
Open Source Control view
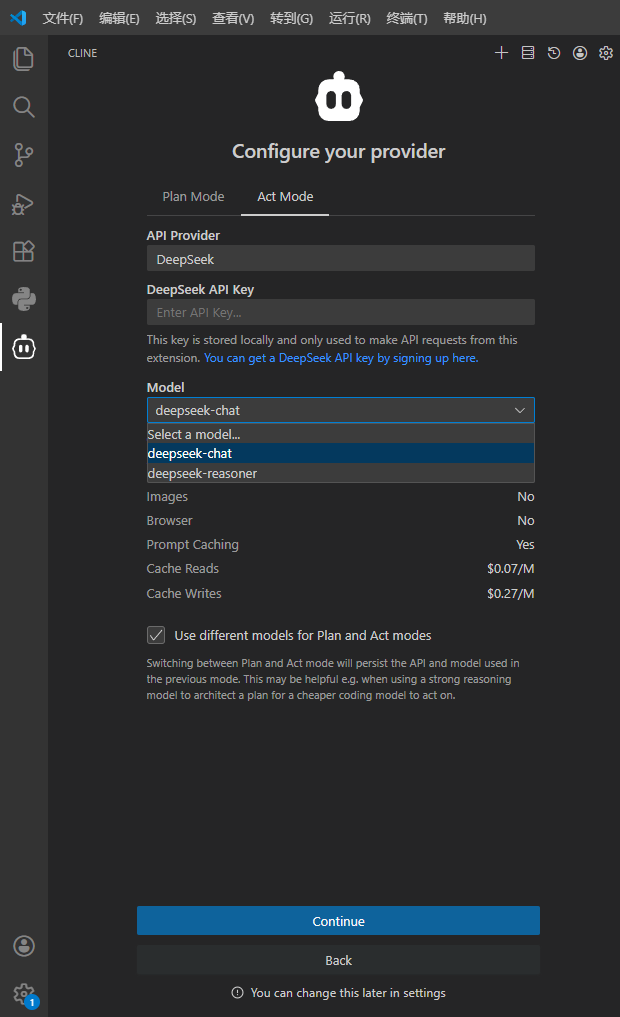coord(23,155)
